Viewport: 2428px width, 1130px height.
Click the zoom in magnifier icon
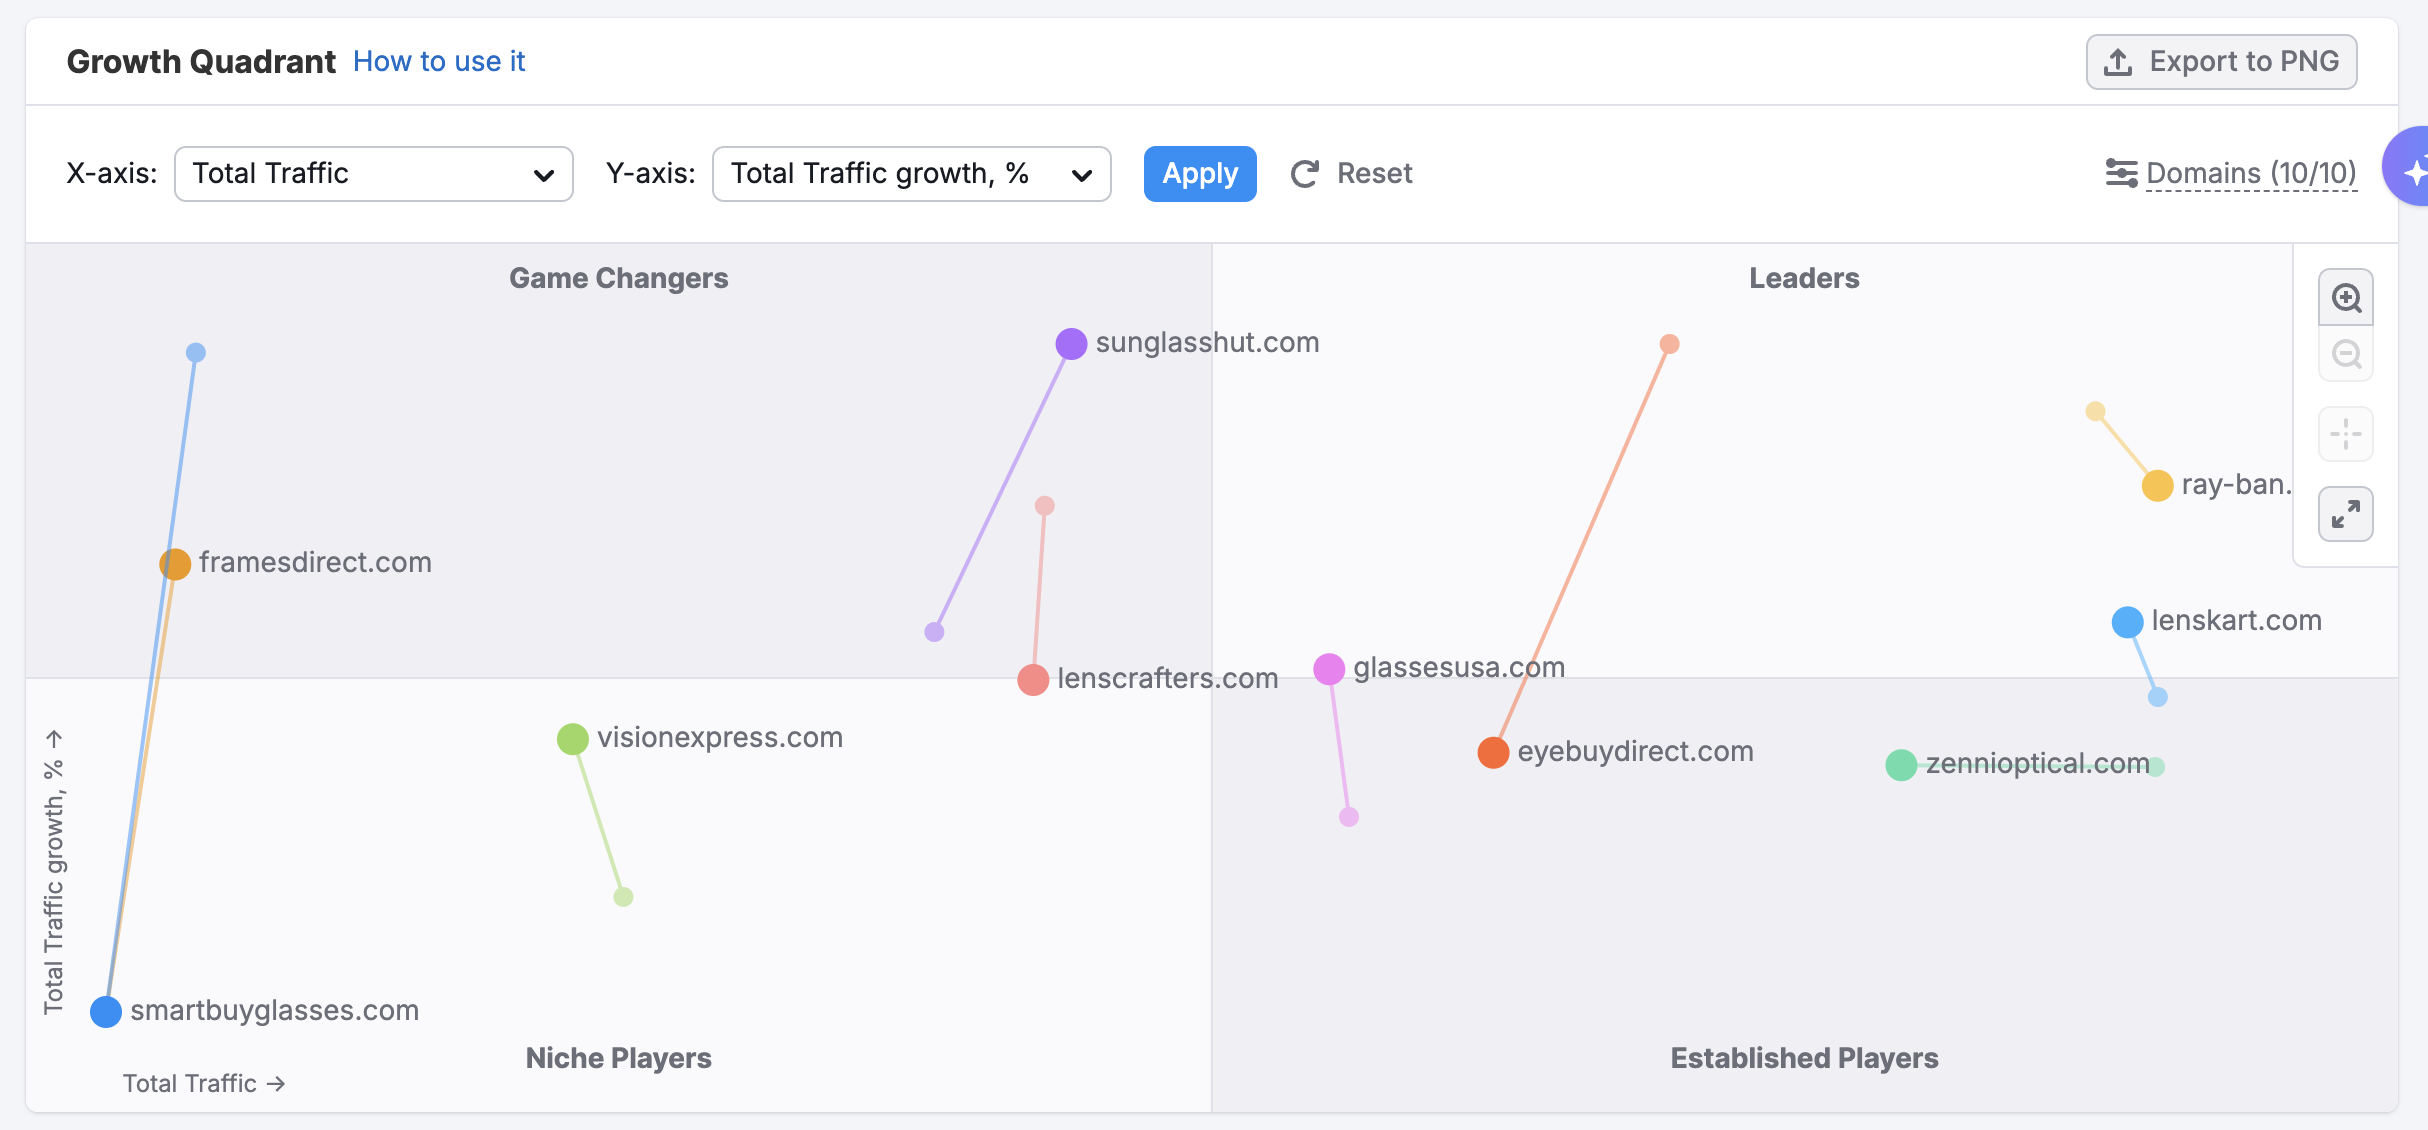click(2346, 298)
